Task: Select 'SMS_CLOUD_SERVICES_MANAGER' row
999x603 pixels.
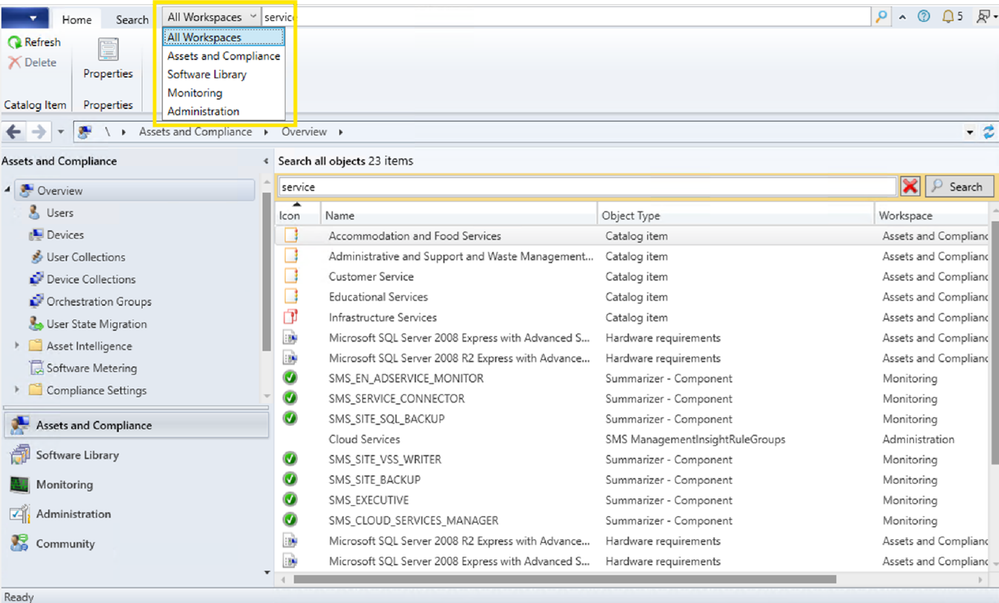Action: [632, 520]
